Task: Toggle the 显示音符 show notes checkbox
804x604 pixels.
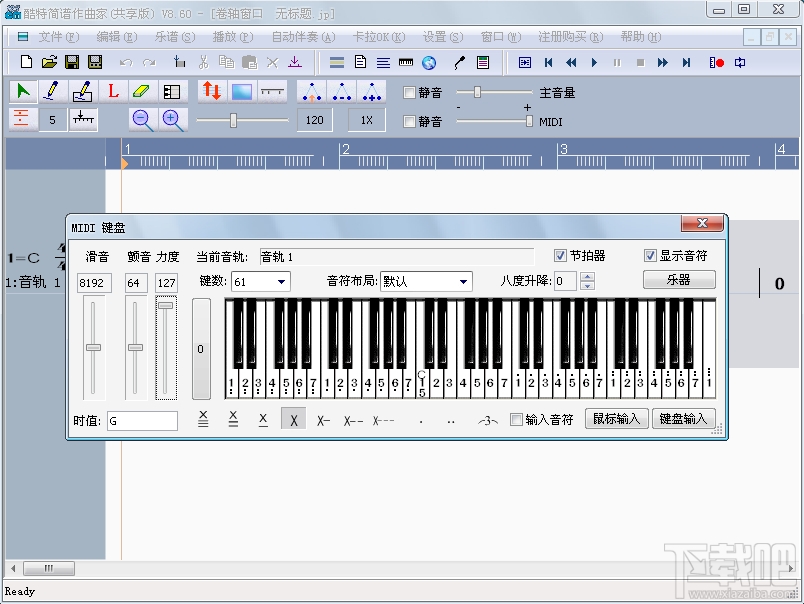Action: [x=650, y=255]
